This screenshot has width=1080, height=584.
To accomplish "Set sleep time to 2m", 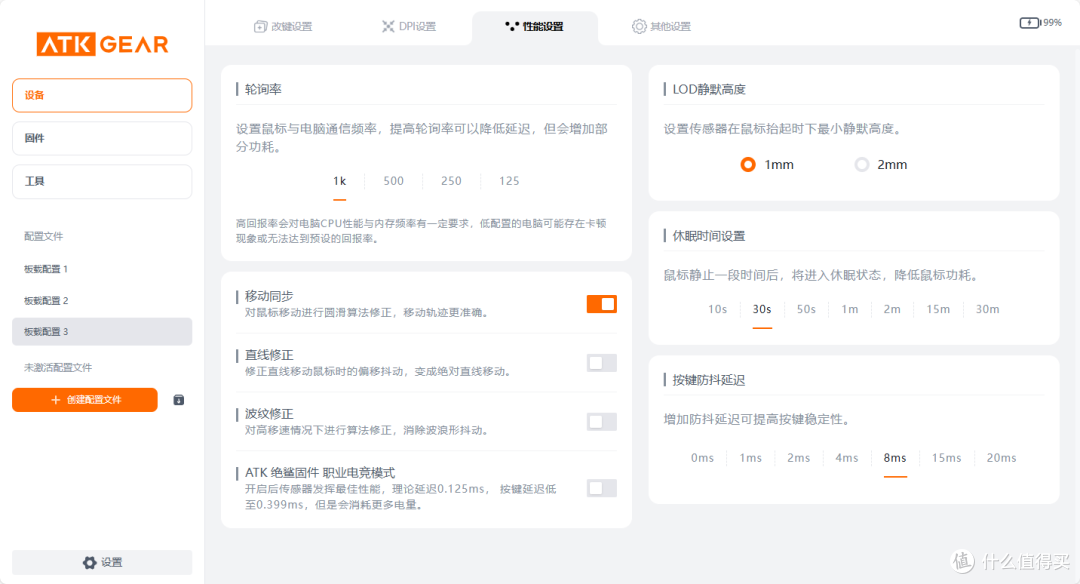I will [892, 309].
